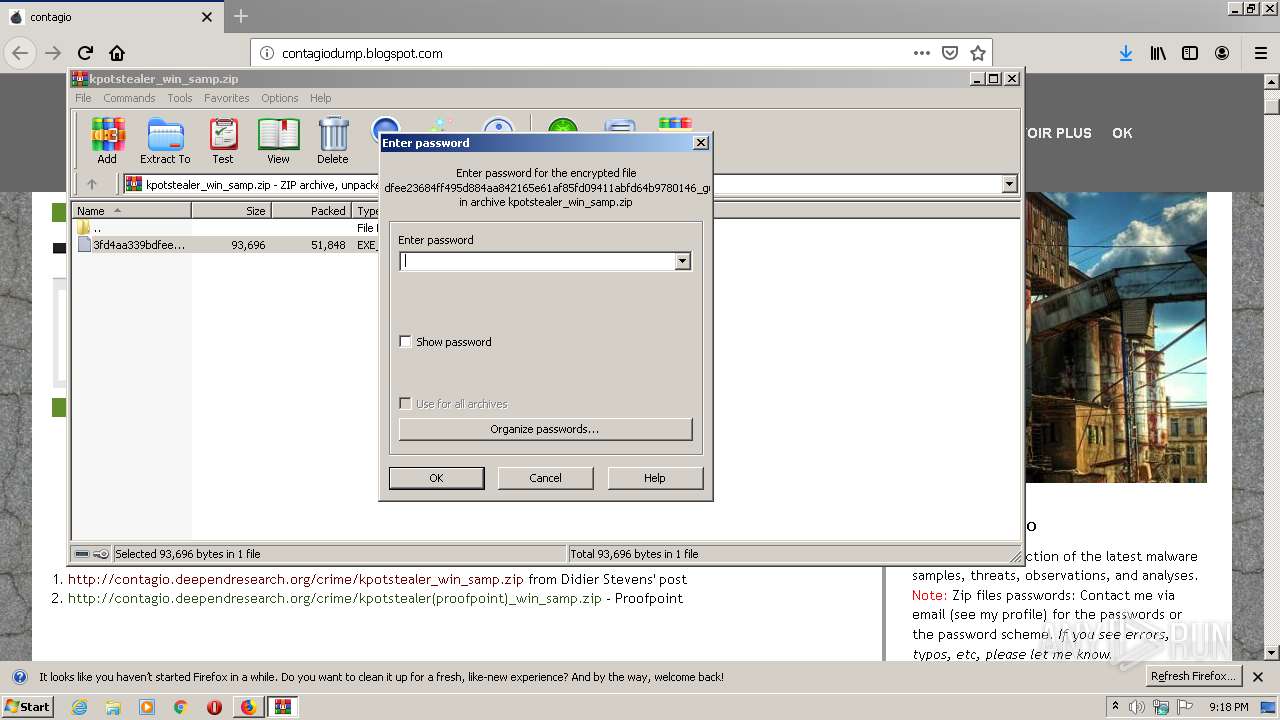Launch Opera from the taskbar

[214, 707]
